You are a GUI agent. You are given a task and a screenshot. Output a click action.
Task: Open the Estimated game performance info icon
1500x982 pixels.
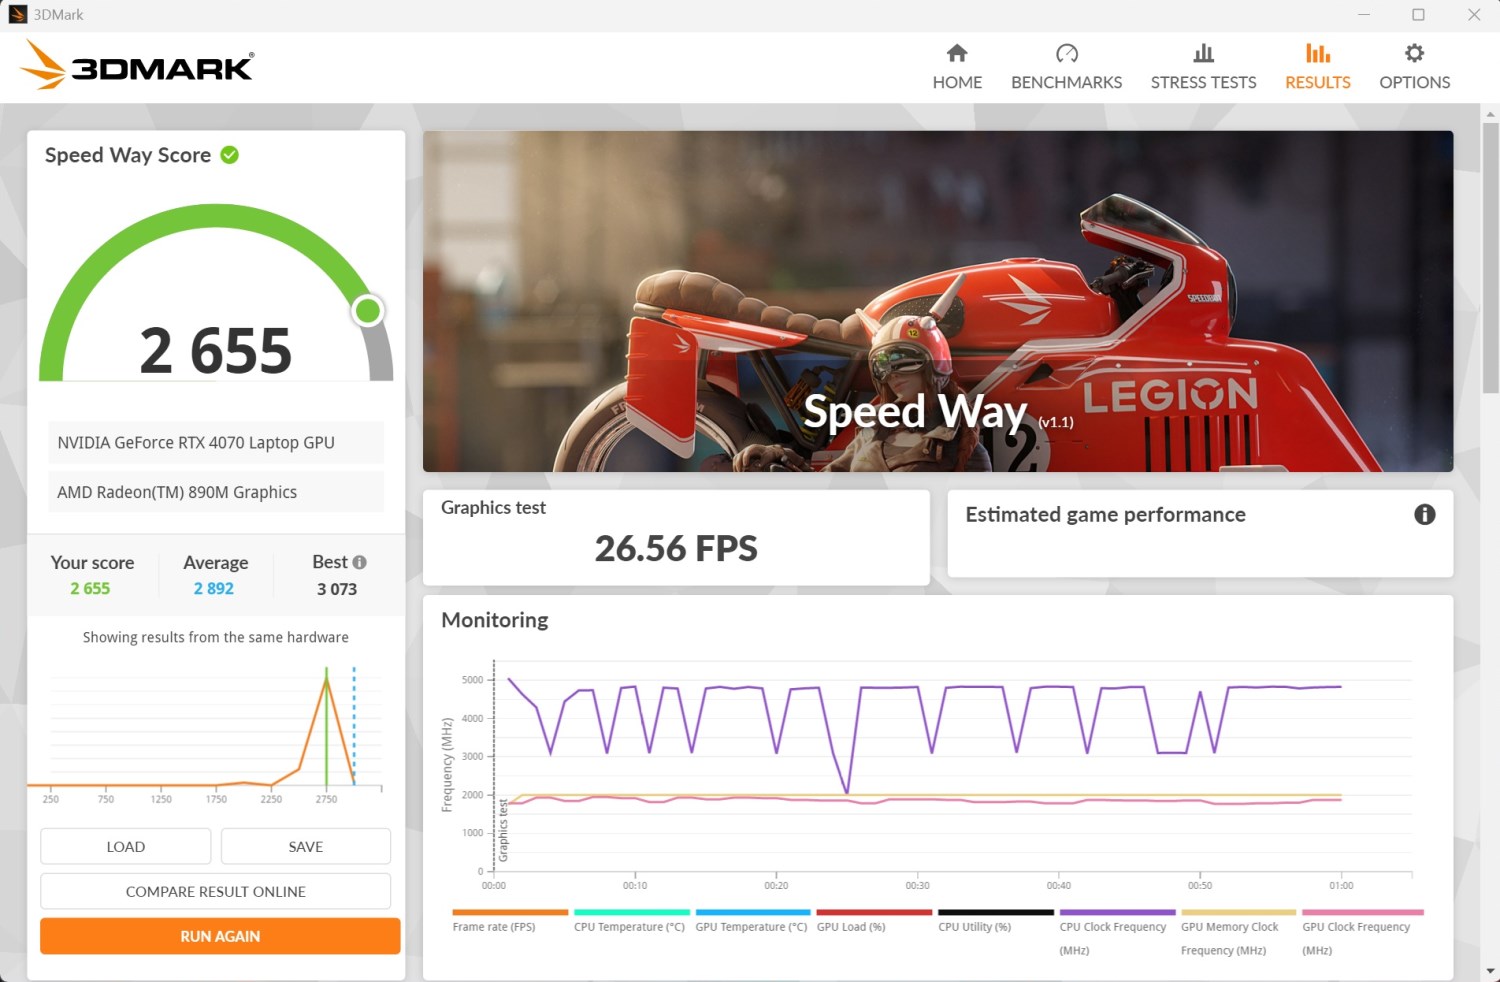point(1425,514)
